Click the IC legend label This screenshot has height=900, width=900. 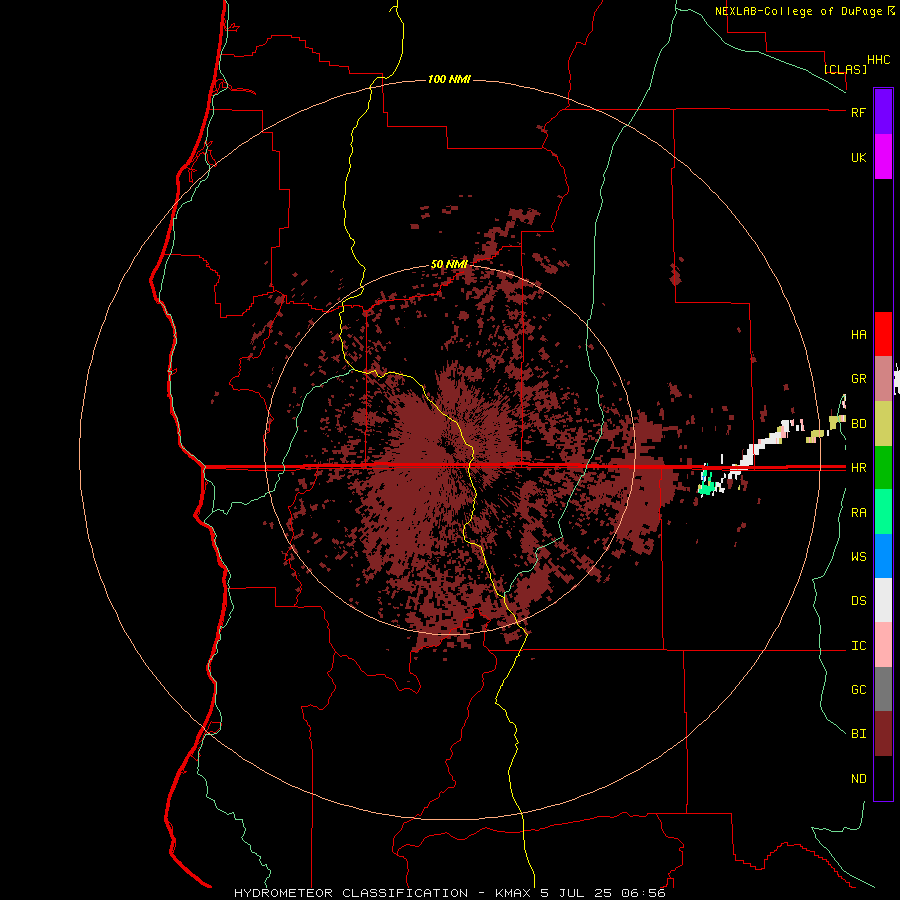pyautogui.click(x=858, y=645)
